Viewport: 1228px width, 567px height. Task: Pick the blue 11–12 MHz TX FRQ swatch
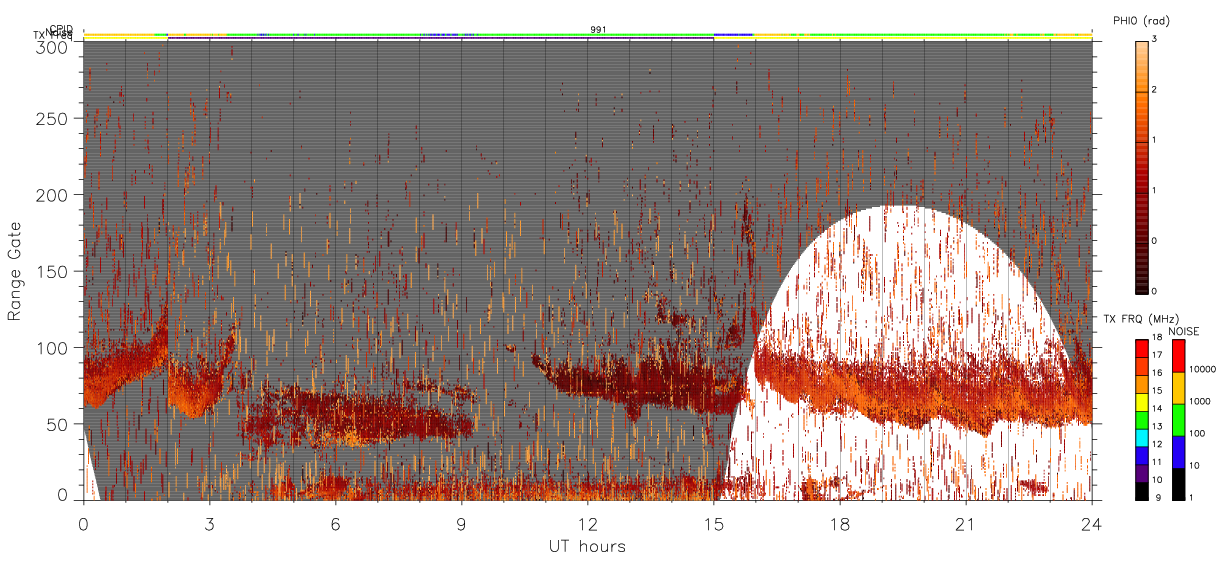pos(1142,455)
